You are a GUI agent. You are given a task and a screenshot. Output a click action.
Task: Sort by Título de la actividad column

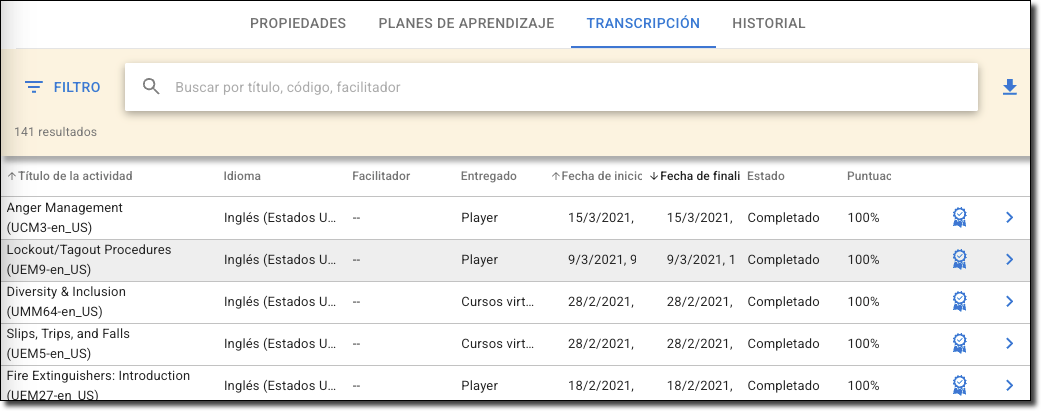tap(75, 176)
